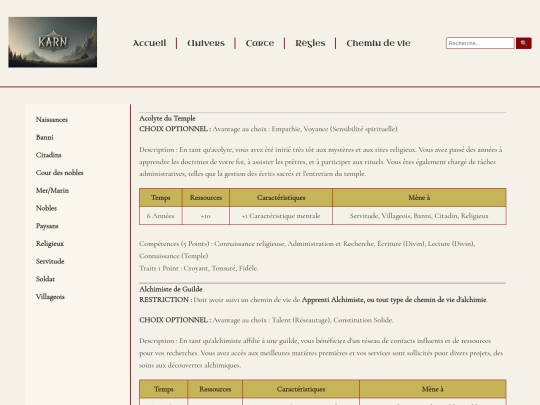The image size is (540, 405).
Task: Select Mer/Marin in the sidebar
Action: (x=52, y=190)
